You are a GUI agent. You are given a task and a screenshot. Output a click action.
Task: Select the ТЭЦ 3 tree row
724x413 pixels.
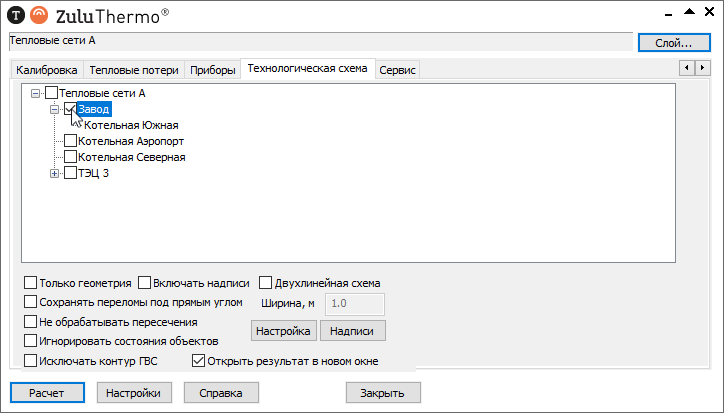[94, 173]
